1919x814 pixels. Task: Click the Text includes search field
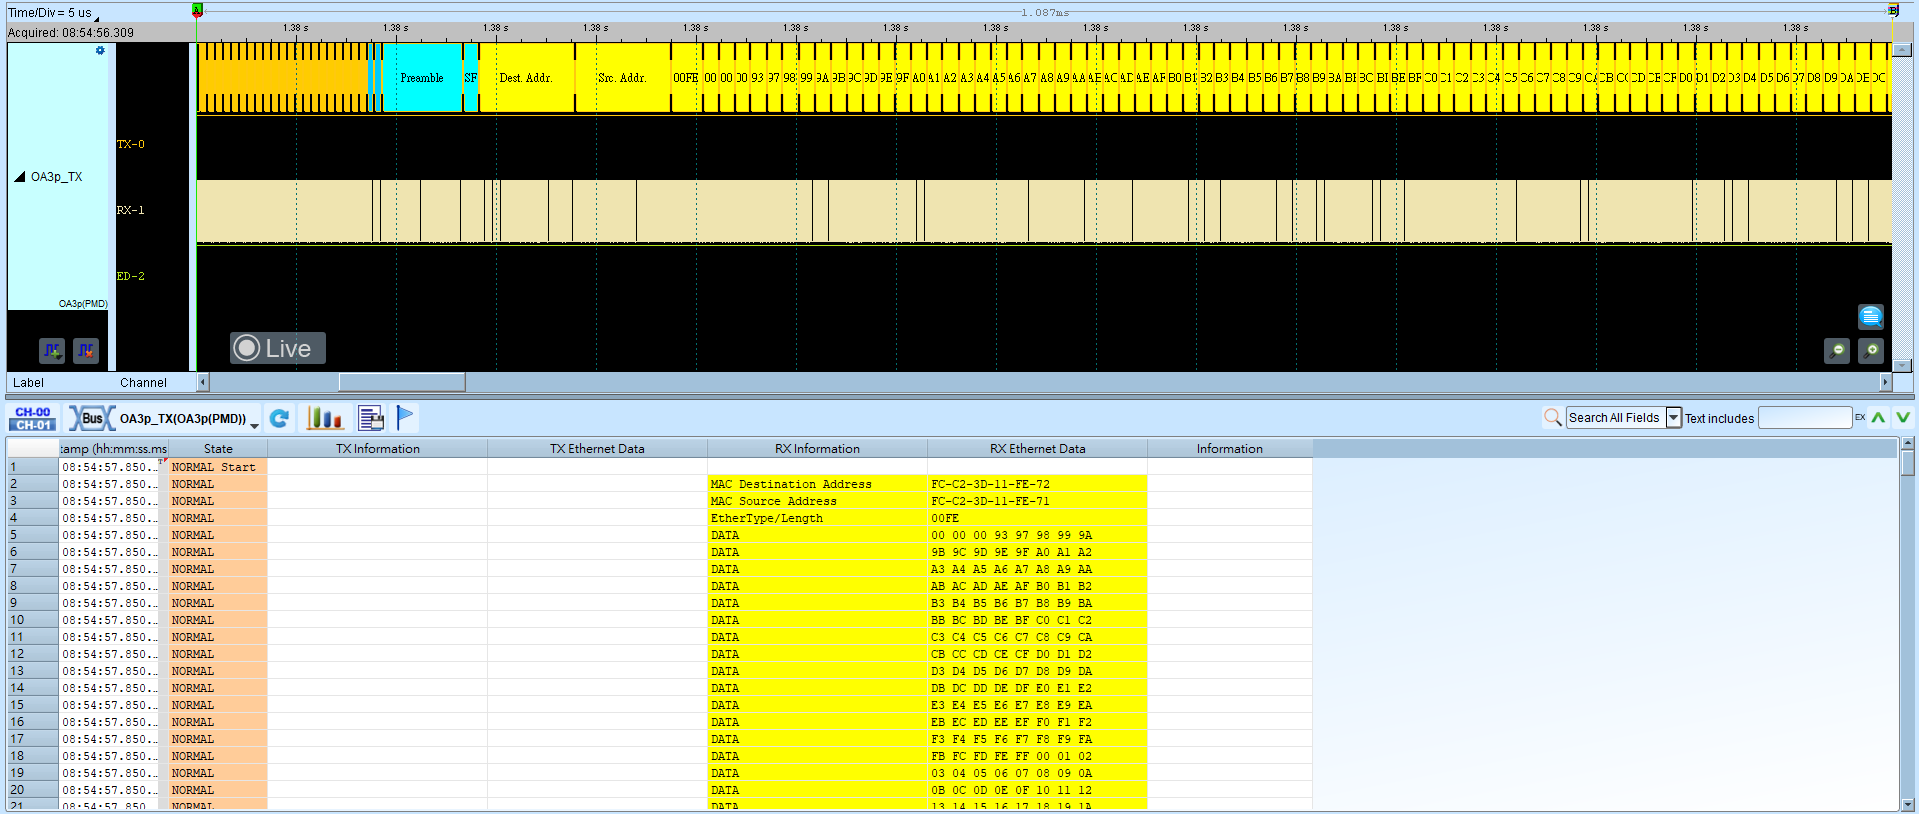tap(1805, 417)
